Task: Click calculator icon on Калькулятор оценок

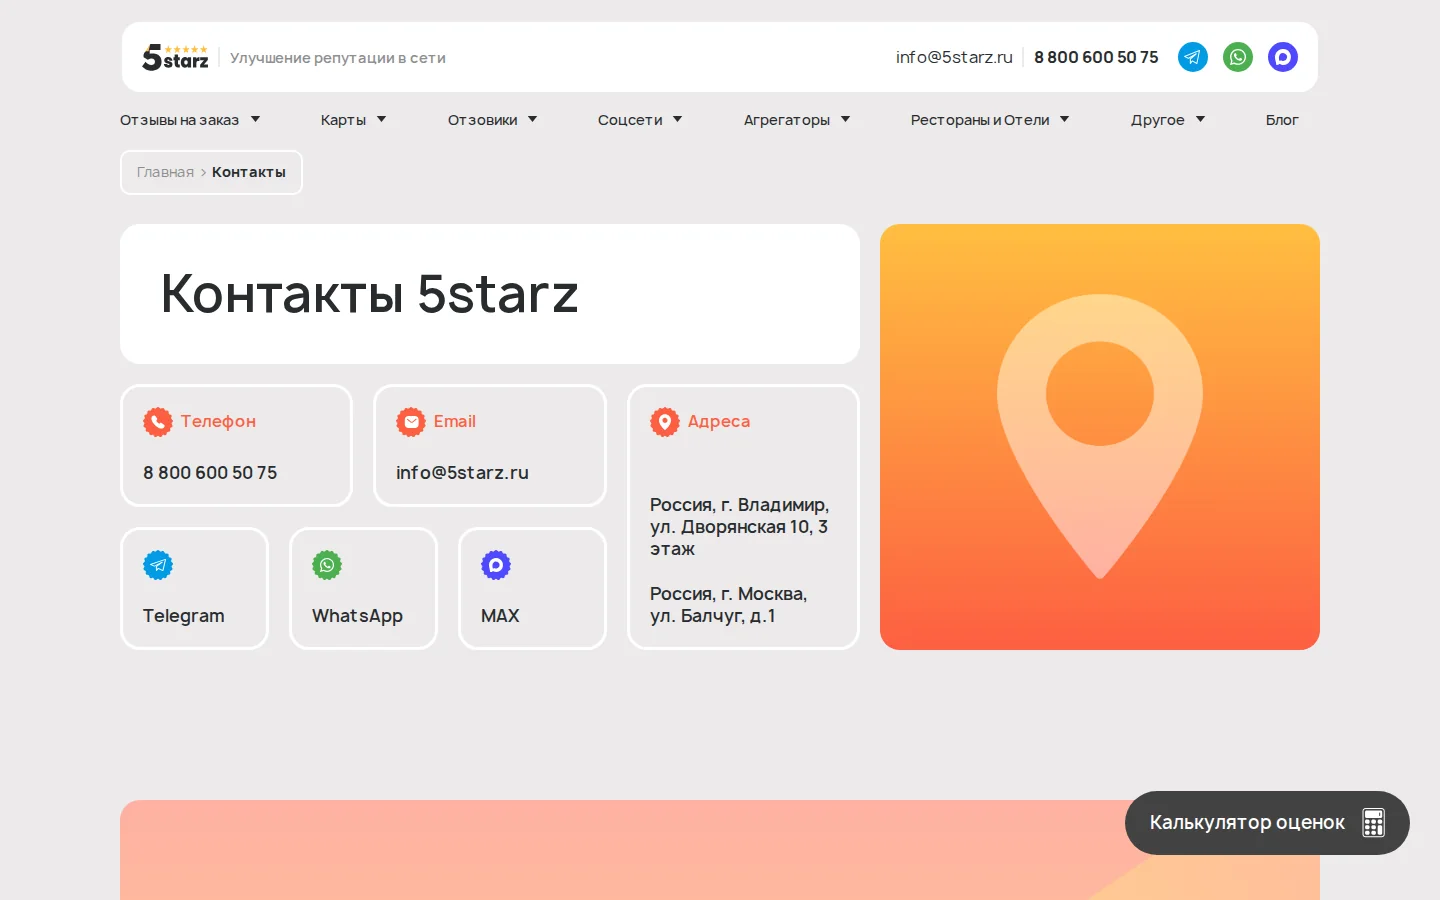Action: tap(1374, 823)
